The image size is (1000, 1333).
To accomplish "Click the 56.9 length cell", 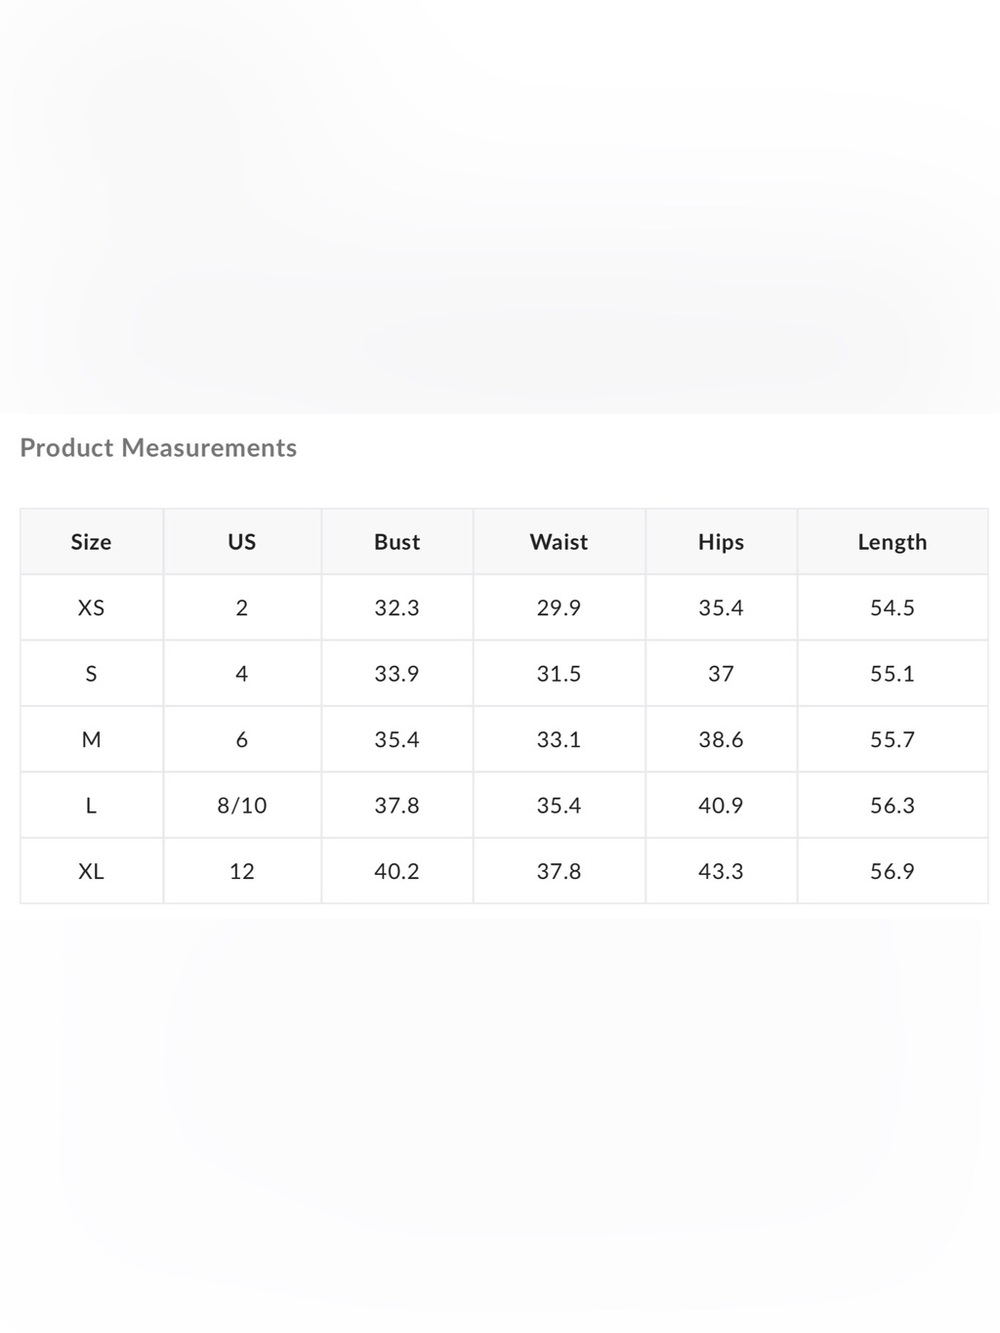I will (892, 871).
